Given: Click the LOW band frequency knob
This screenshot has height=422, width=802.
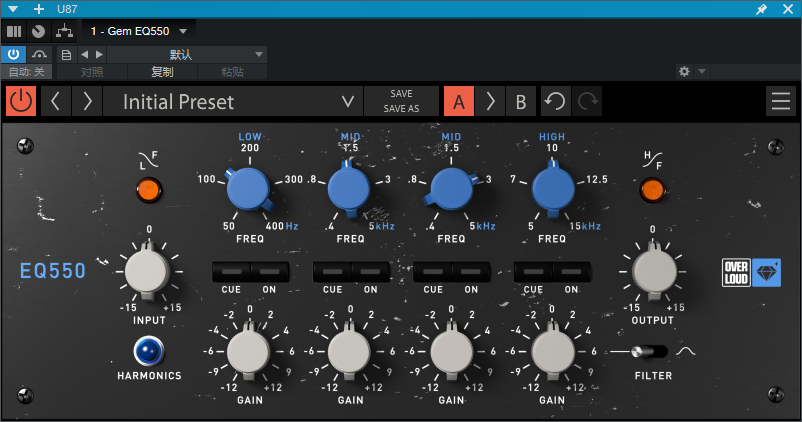Looking at the screenshot, I should coord(249,189).
